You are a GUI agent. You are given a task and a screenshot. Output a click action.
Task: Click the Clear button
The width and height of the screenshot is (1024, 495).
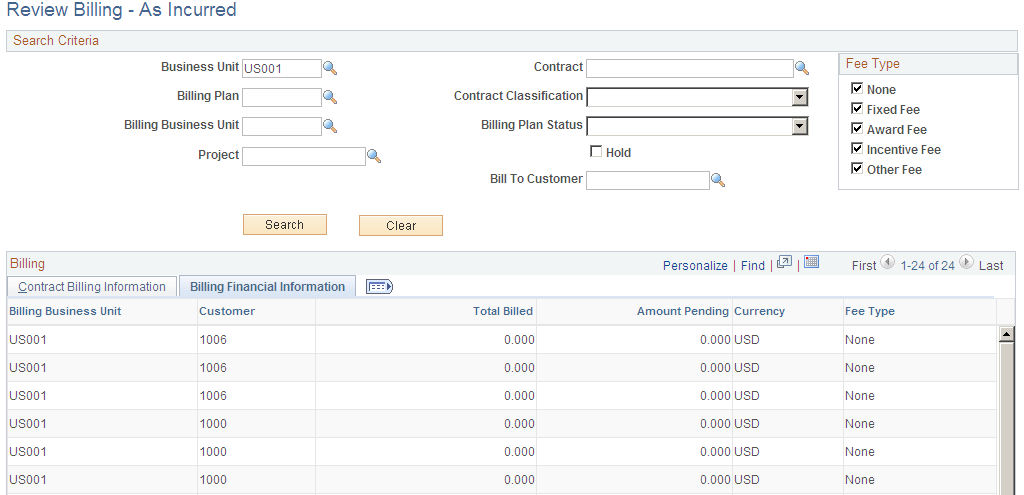click(x=401, y=225)
